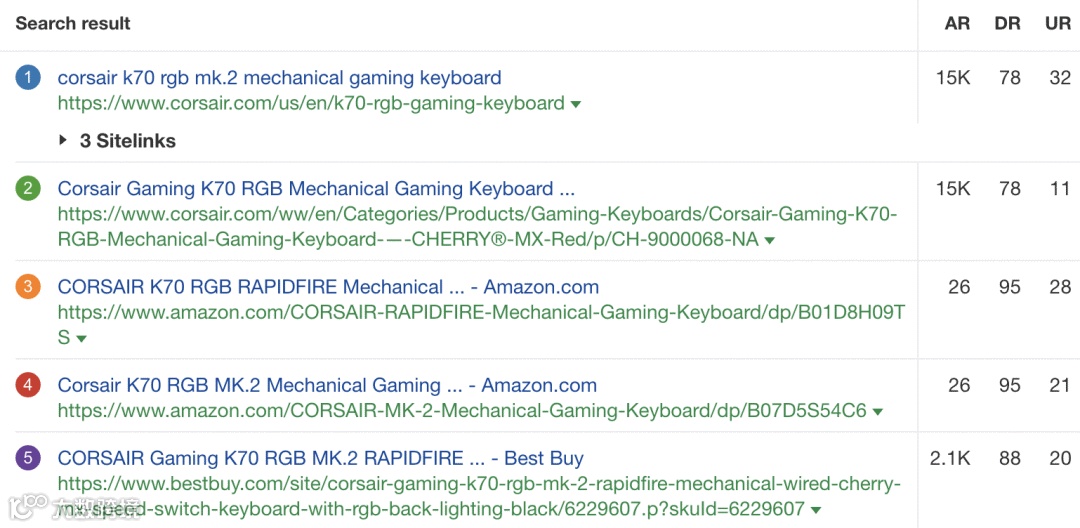Viewport: 1080px width, 528px height.
Task: Click the green position 2 rank badge
Action: click(28, 189)
